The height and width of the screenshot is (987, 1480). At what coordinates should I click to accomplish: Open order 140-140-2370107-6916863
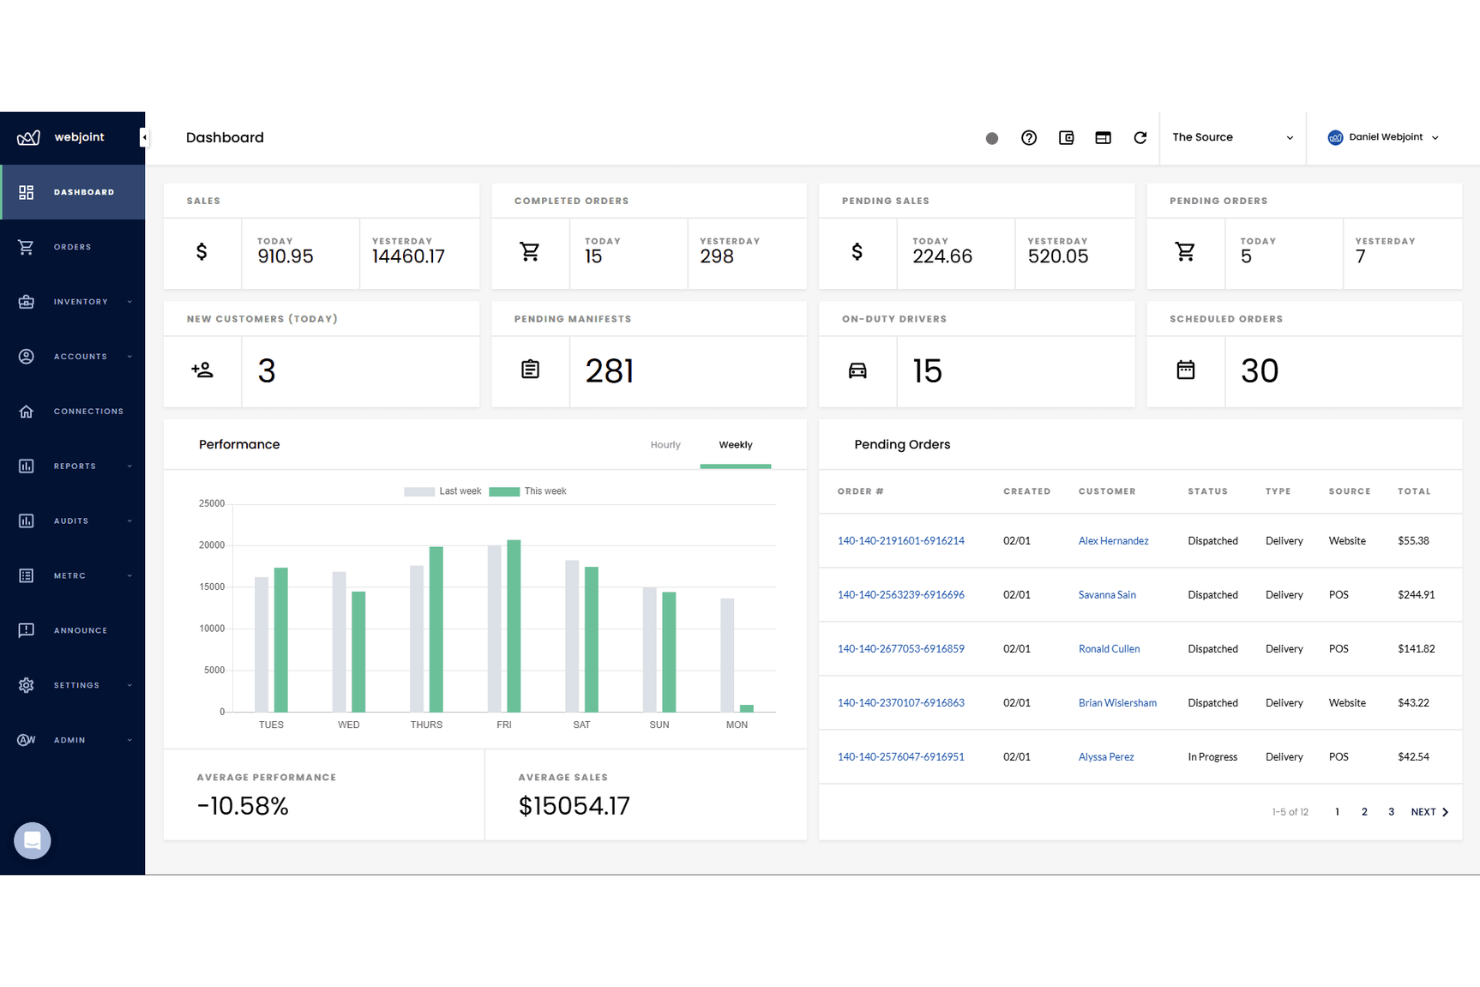pyautogui.click(x=901, y=703)
